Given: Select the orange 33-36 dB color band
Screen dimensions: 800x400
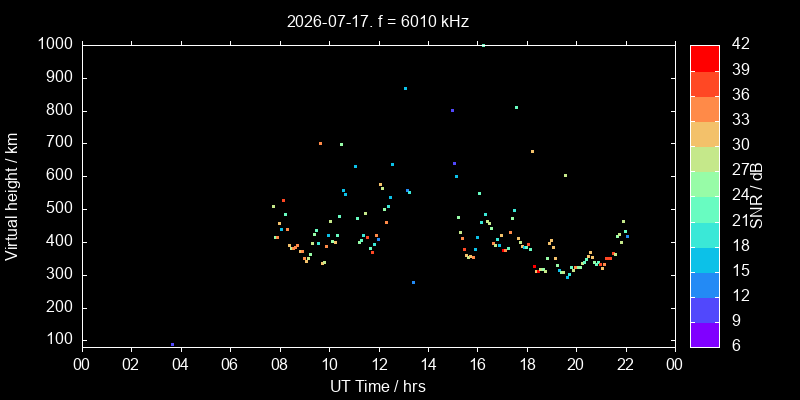Looking at the screenshot, I should (x=705, y=109).
